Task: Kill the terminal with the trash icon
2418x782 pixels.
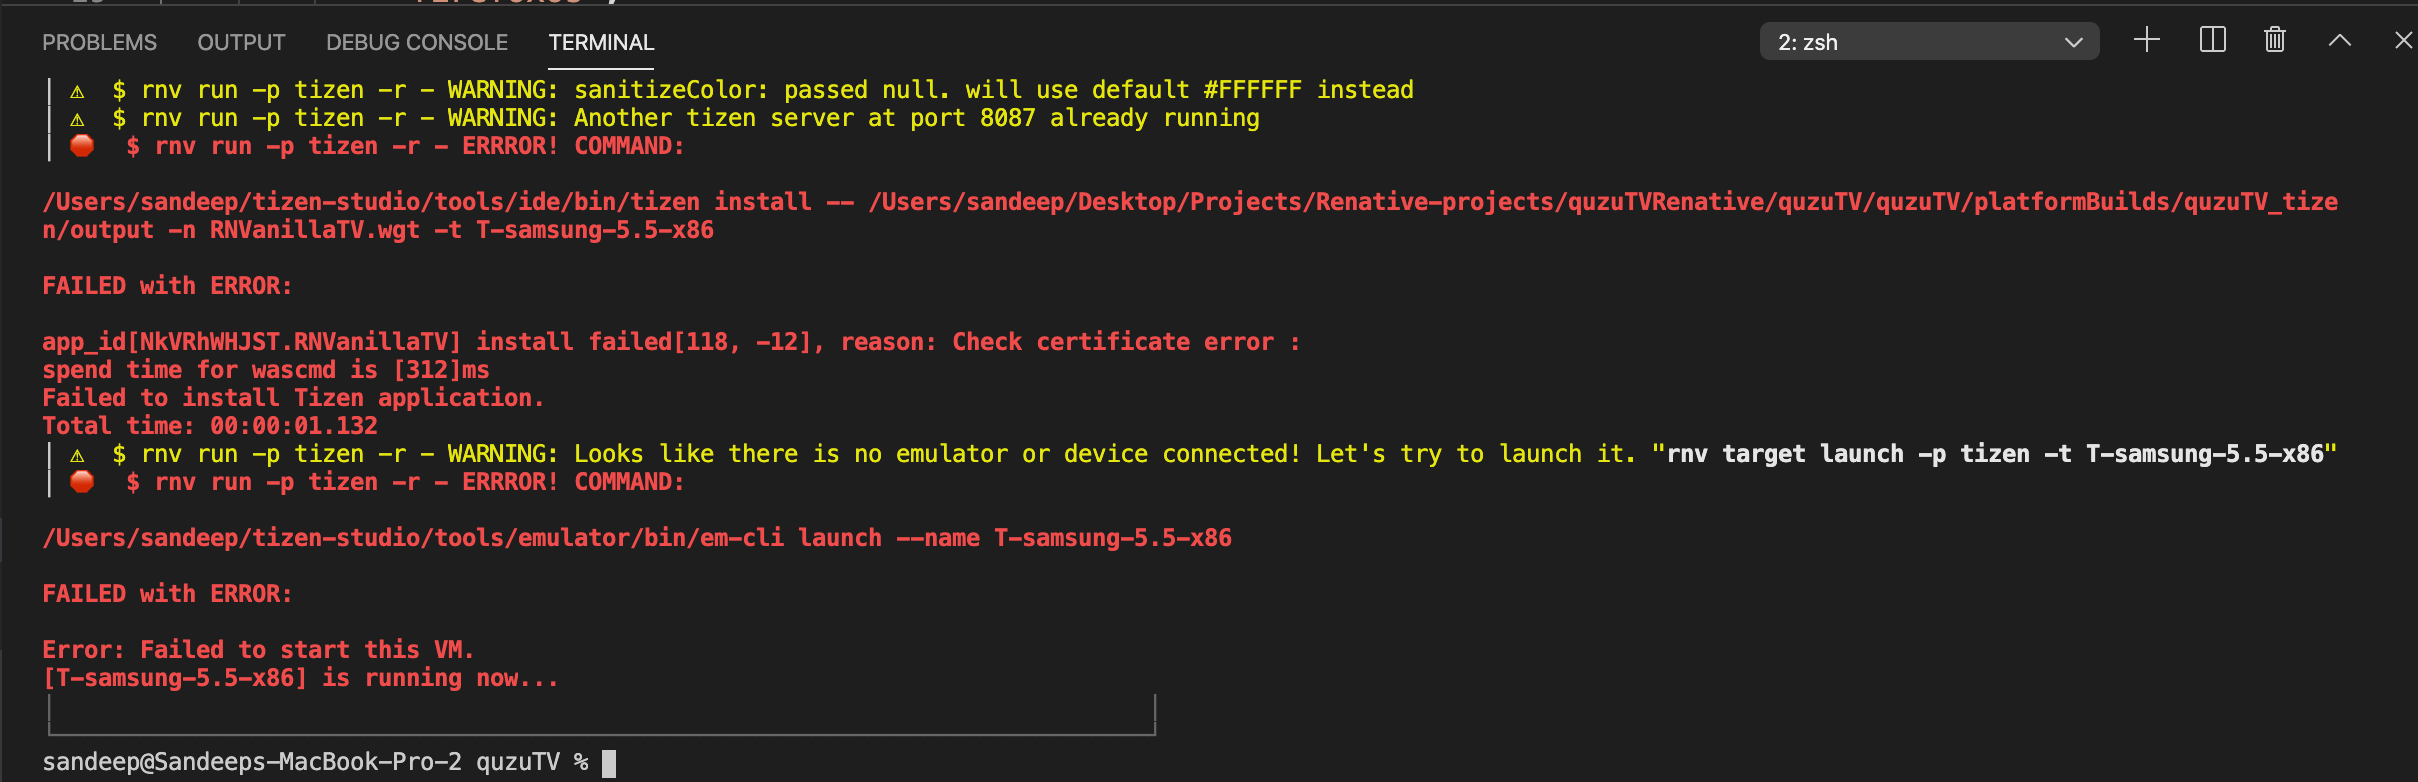Action: pos(2274,40)
